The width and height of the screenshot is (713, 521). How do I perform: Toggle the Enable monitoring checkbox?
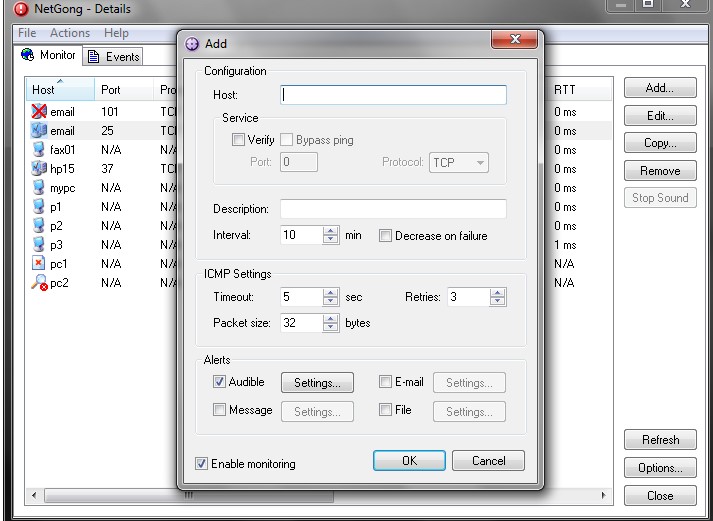(201, 463)
